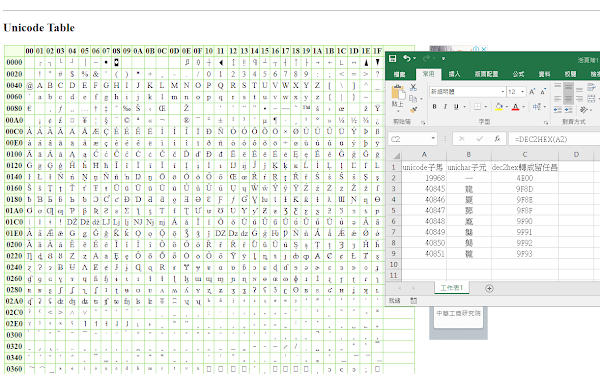Apply the red Font Color A
Image resolution: width=600 pixels, height=374 pixels.
pos(515,107)
